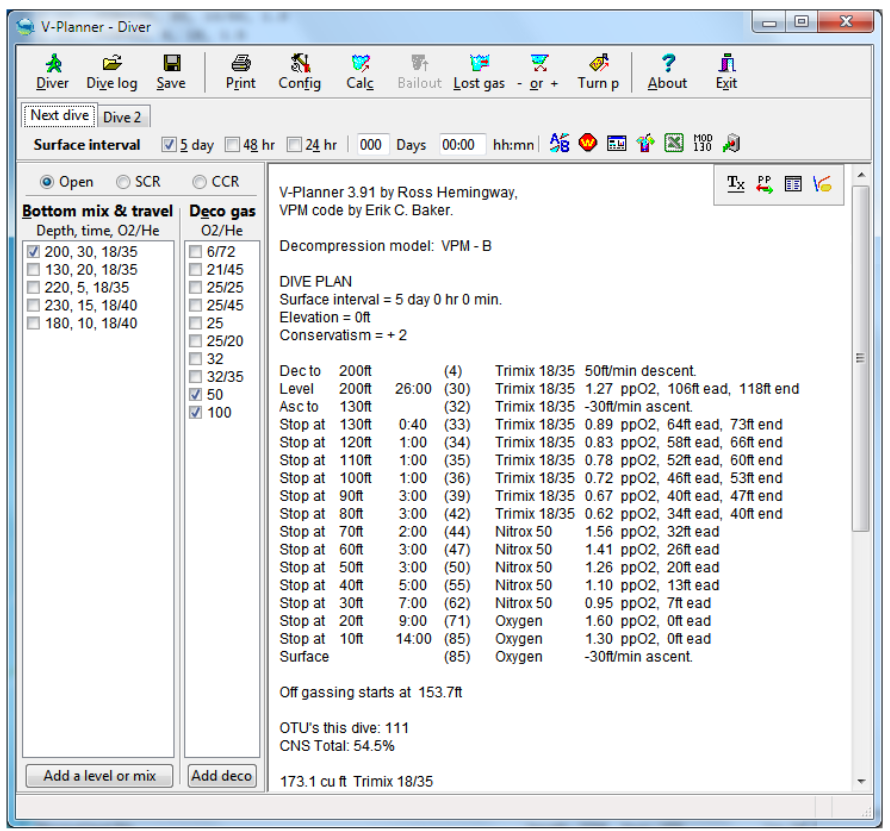Open the Dive log
Viewport: 890px width, 831px height.
pos(112,71)
